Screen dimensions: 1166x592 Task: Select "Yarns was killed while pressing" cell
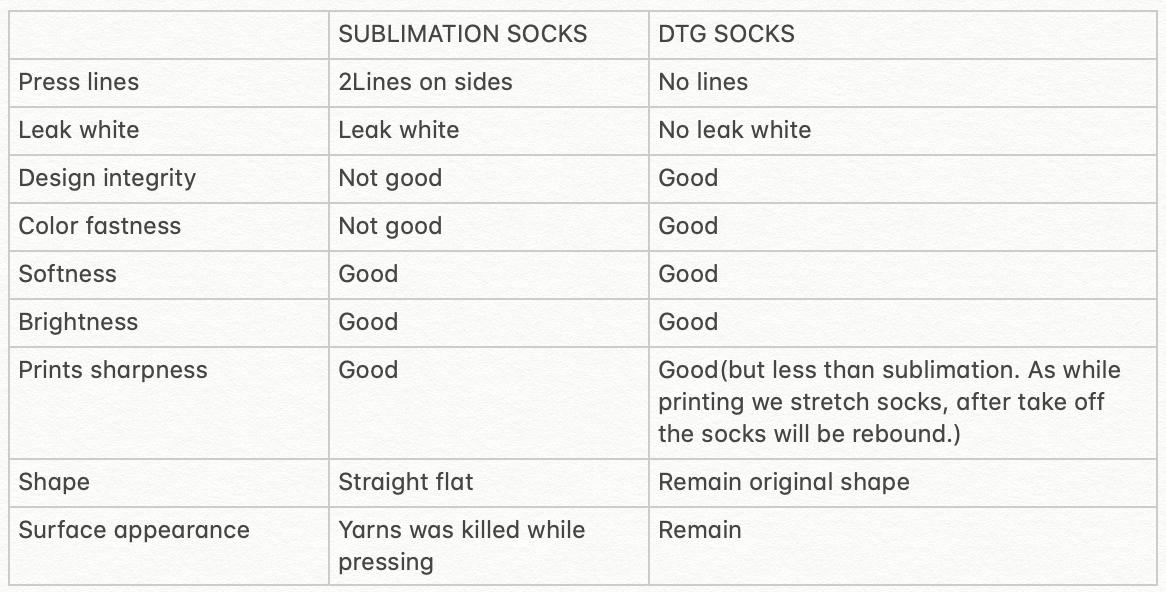461,545
